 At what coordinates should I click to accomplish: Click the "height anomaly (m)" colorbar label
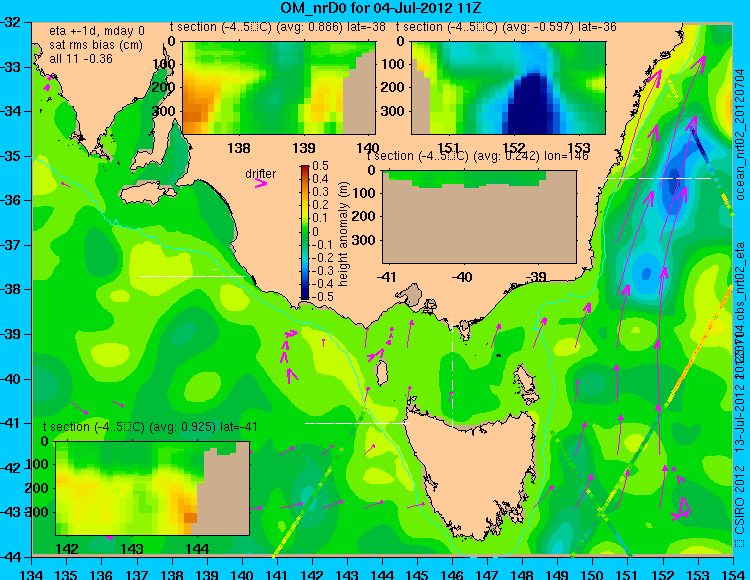tap(343, 234)
